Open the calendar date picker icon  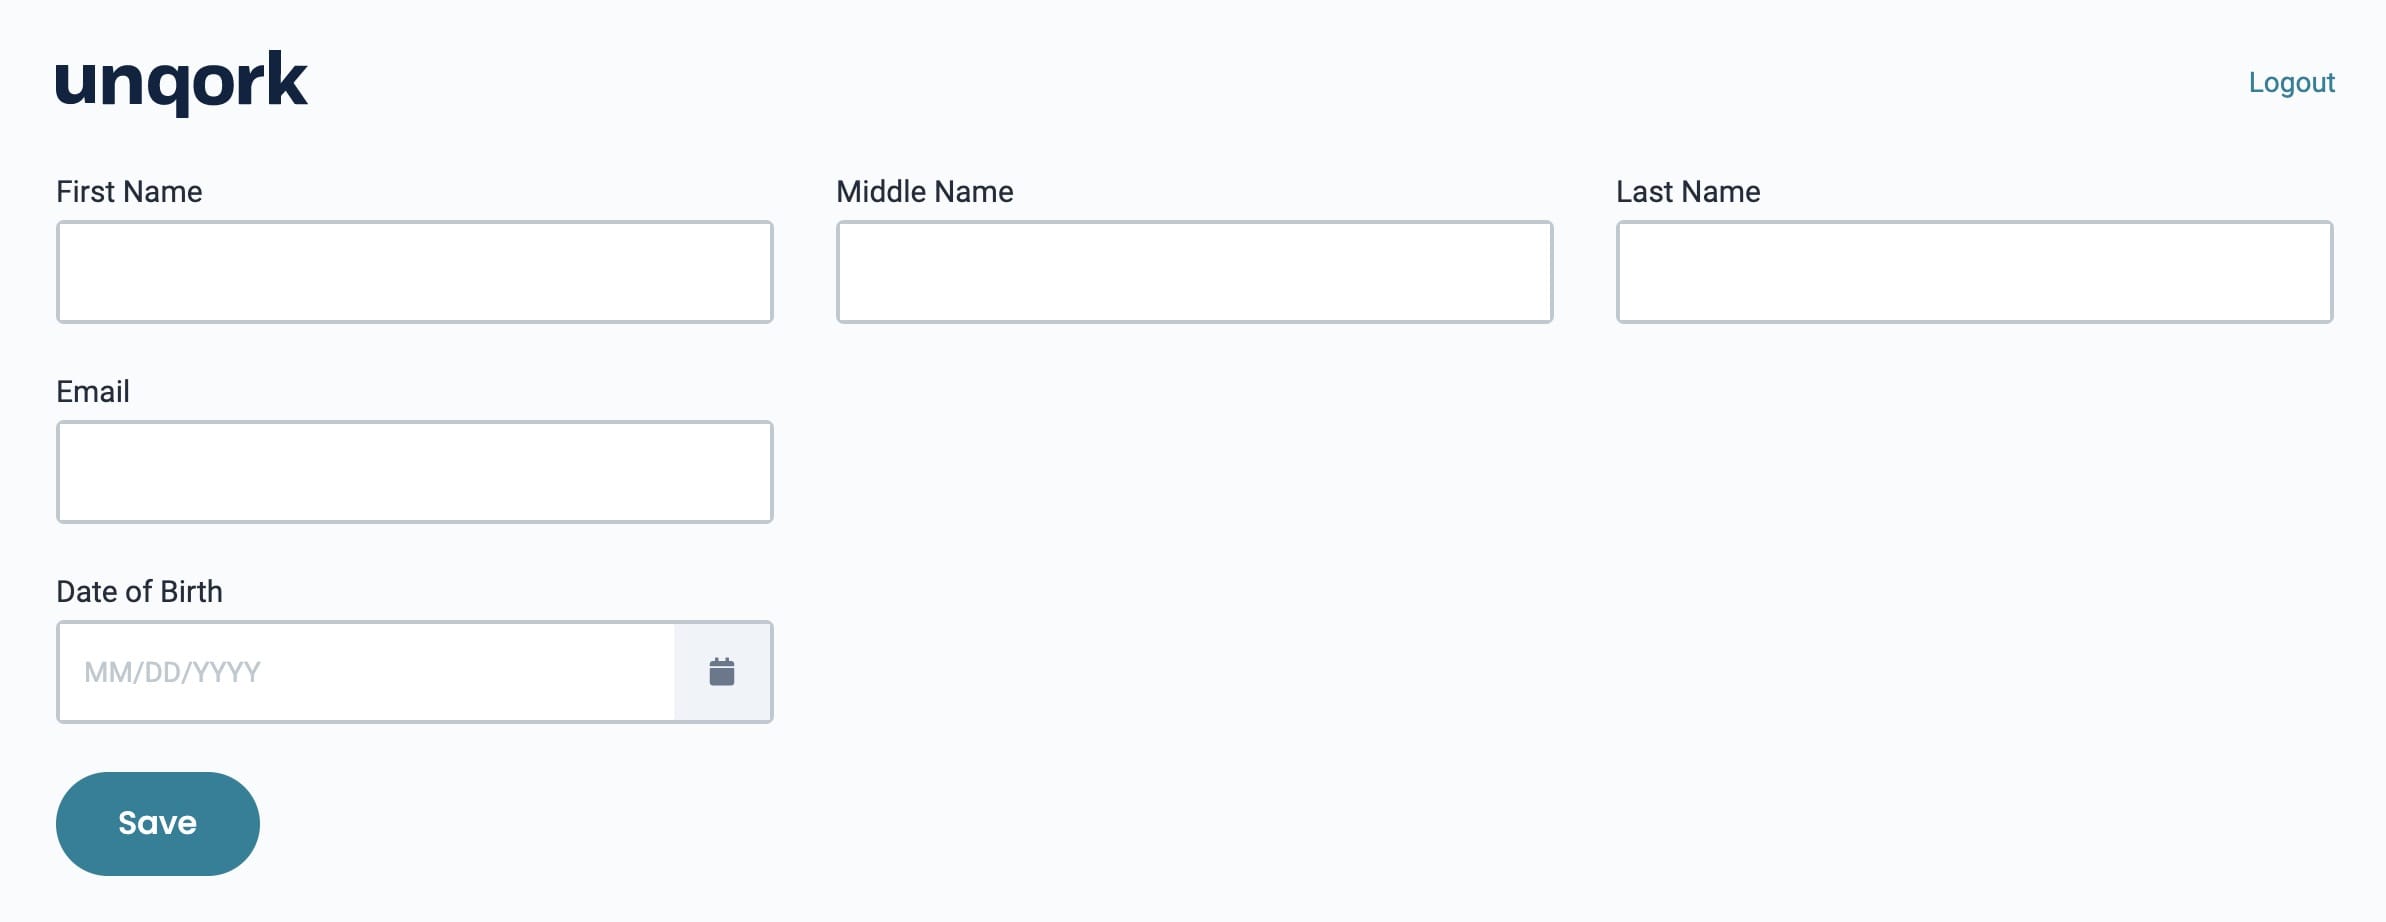click(x=722, y=672)
